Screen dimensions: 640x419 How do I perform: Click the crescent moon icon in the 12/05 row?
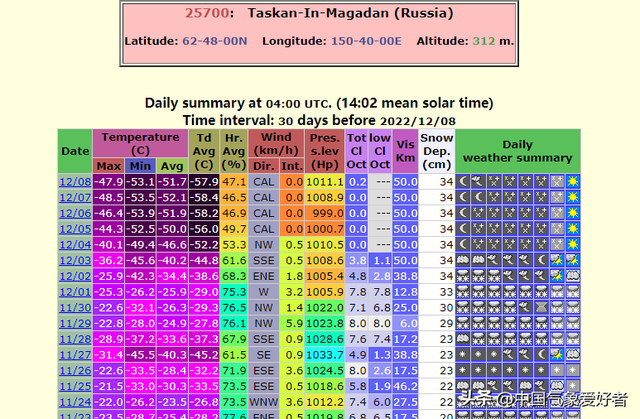point(462,229)
